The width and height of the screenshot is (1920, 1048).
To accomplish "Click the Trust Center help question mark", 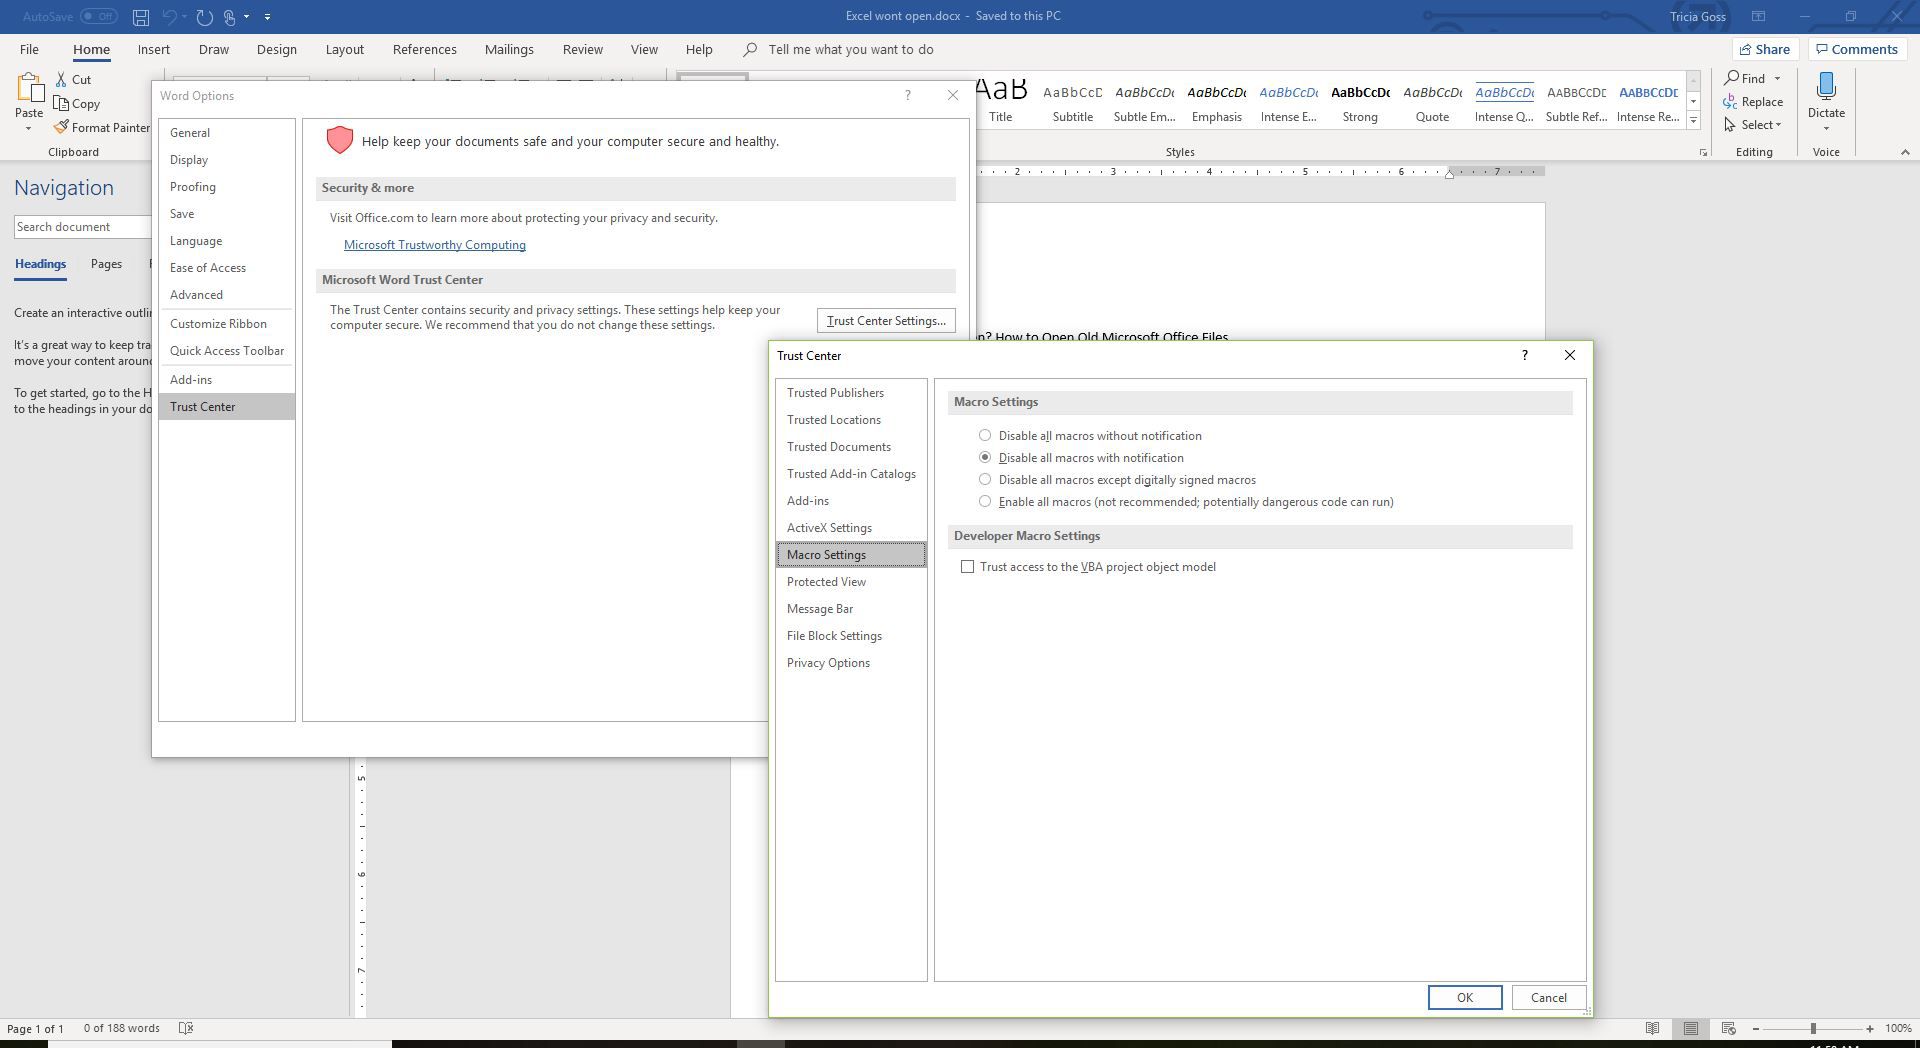I will (x=1524, y=355).
